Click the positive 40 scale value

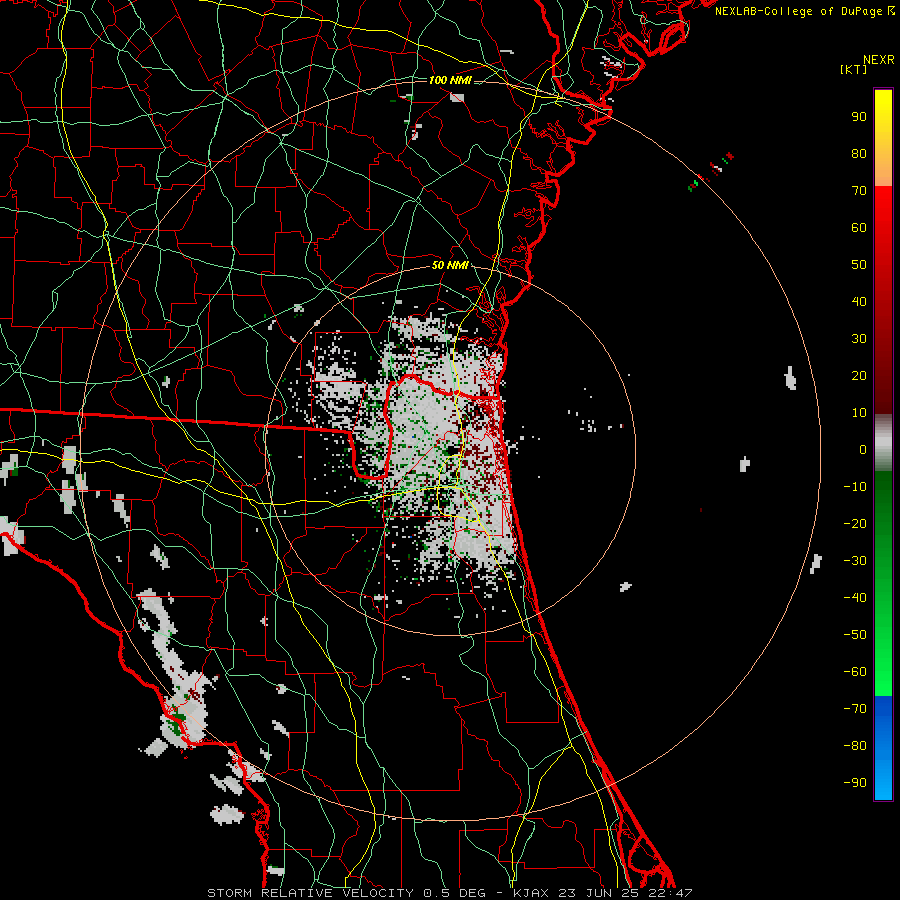(859, 301)
